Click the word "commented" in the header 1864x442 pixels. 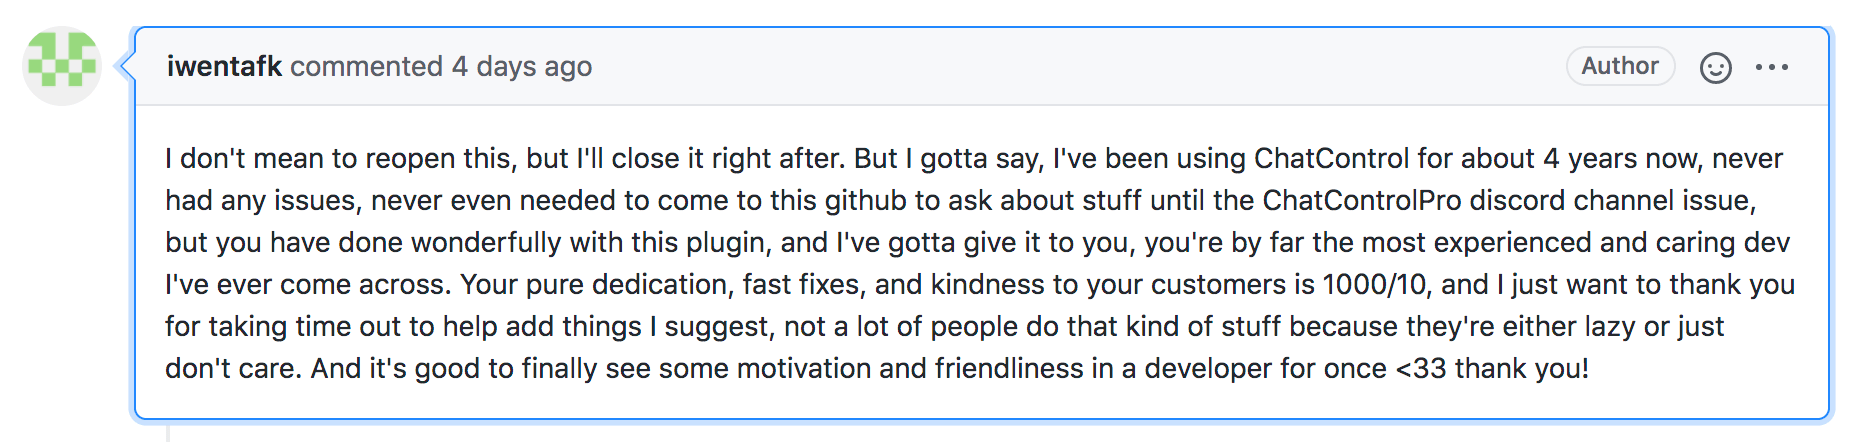(366, 66)
